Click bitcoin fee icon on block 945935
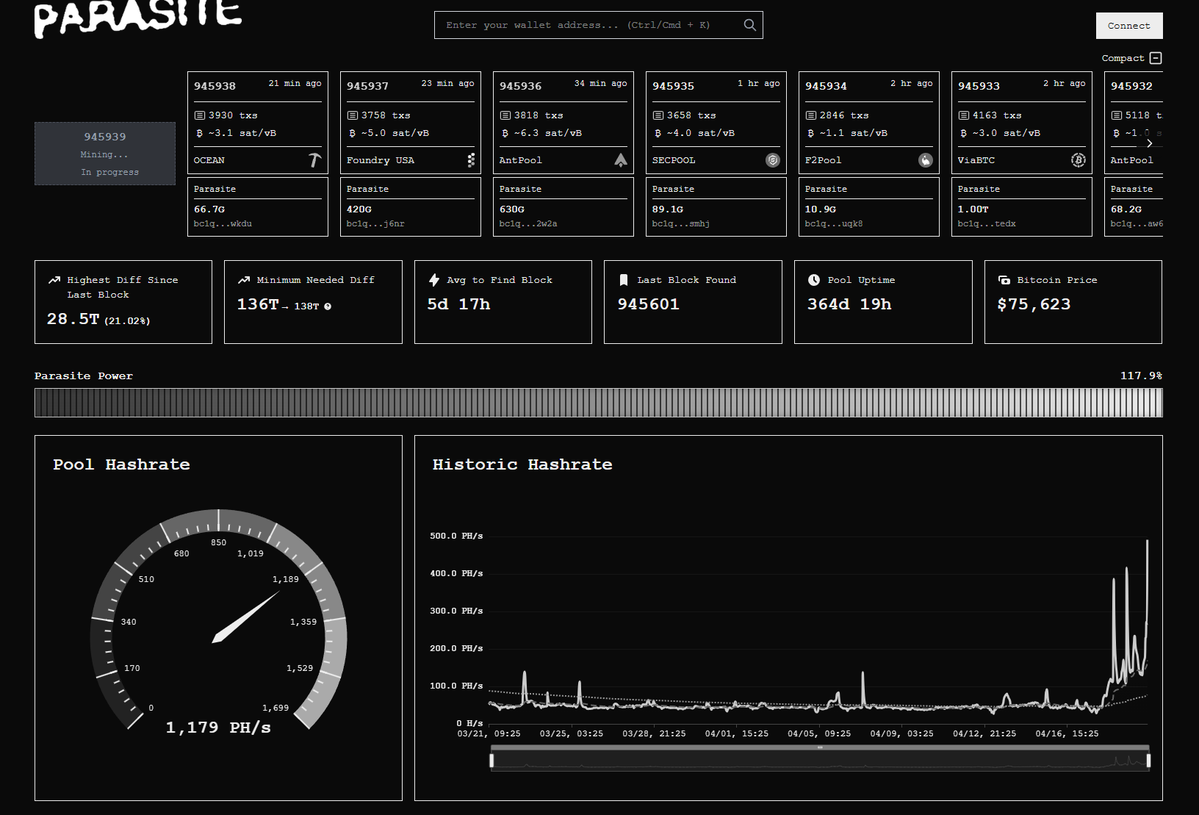The image size is (1199, 815). click(x=658, y=133)
